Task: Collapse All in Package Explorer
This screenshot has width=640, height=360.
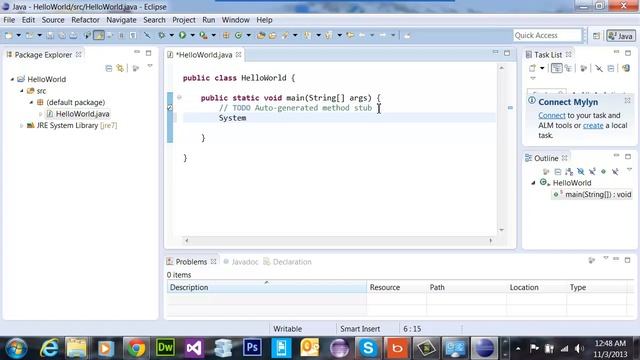Action: (109, 68)
